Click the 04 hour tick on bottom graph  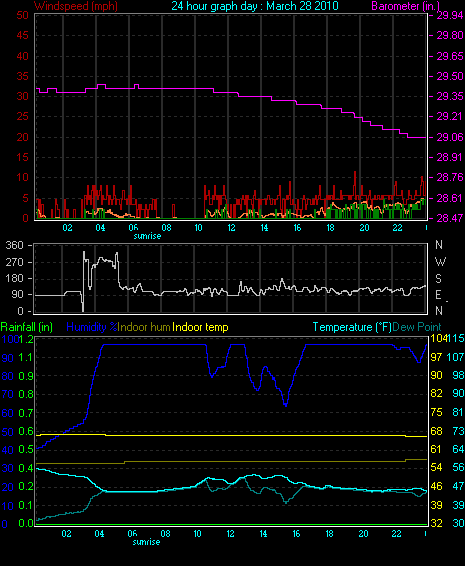pyautogui.click(x=99, y=534)
